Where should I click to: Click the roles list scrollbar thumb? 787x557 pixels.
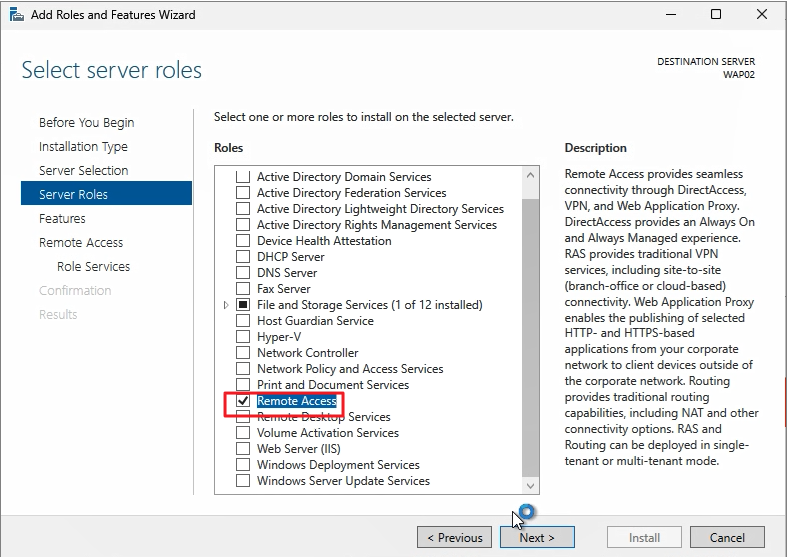(x=531, y=337)
